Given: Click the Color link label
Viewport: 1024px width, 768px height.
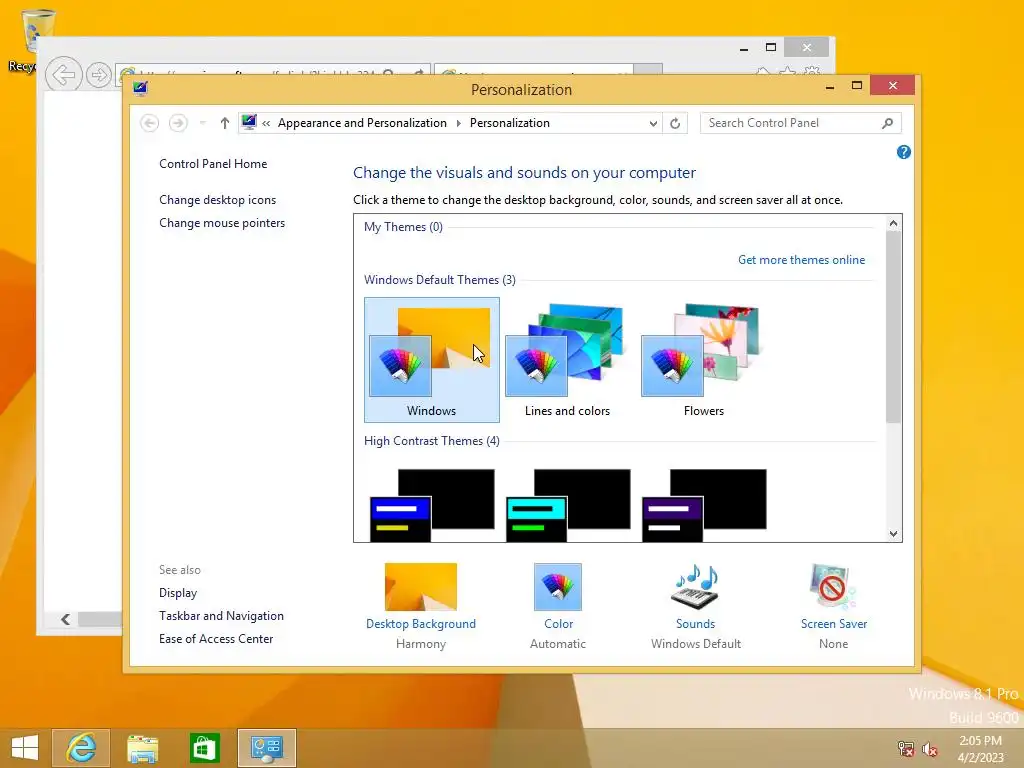Looking at the screenshot, I should tap(558, 624).
